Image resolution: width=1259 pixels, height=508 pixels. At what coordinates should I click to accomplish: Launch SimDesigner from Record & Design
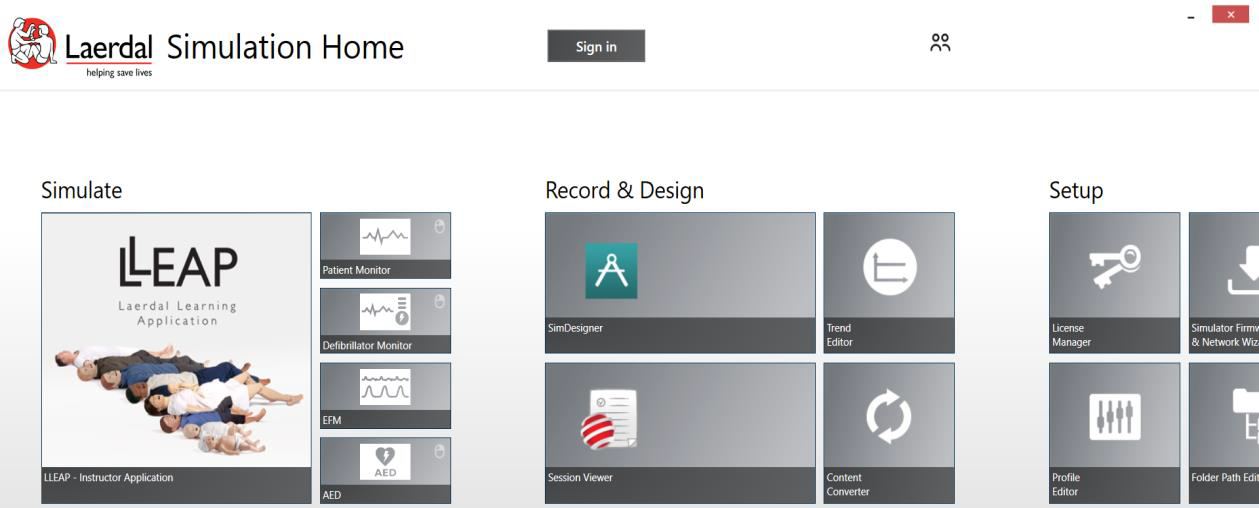[680, 282]
